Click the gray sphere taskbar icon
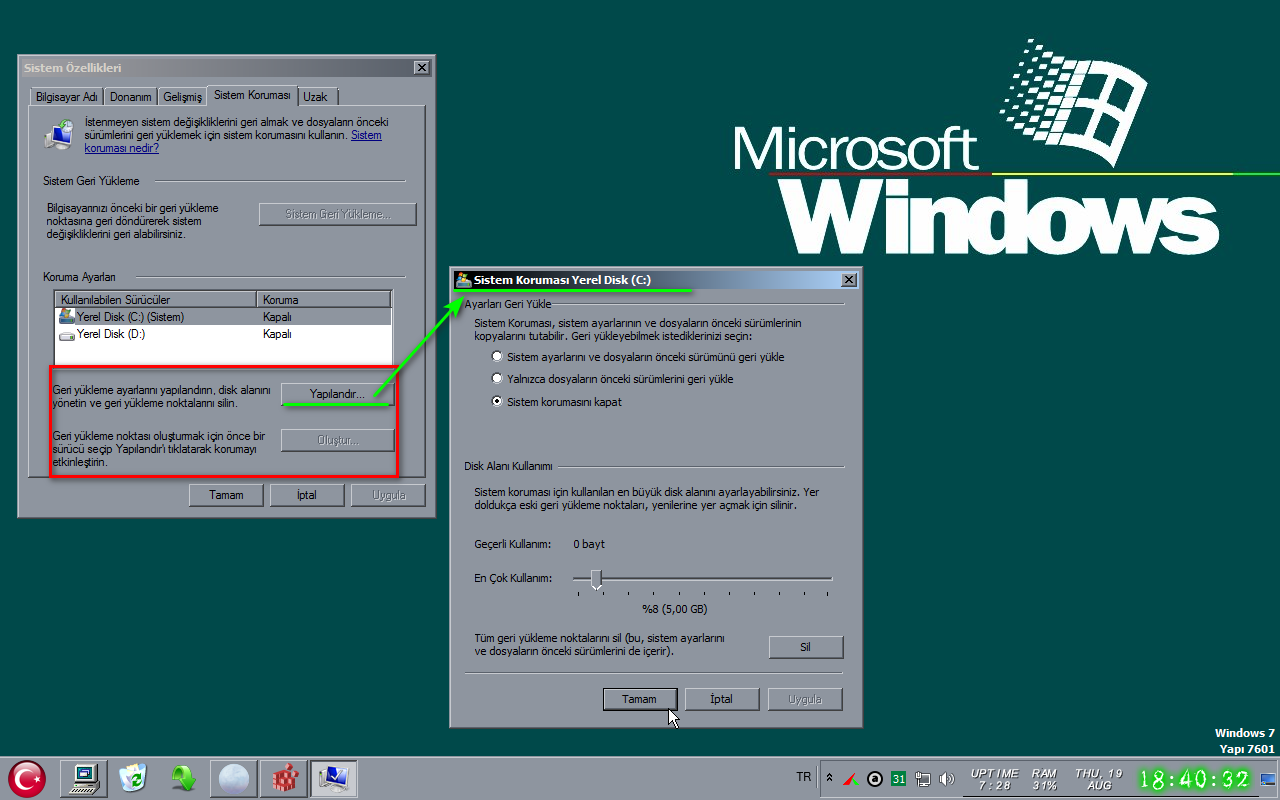Screen dimensions: 1280x800 click(x=233, y=778)
